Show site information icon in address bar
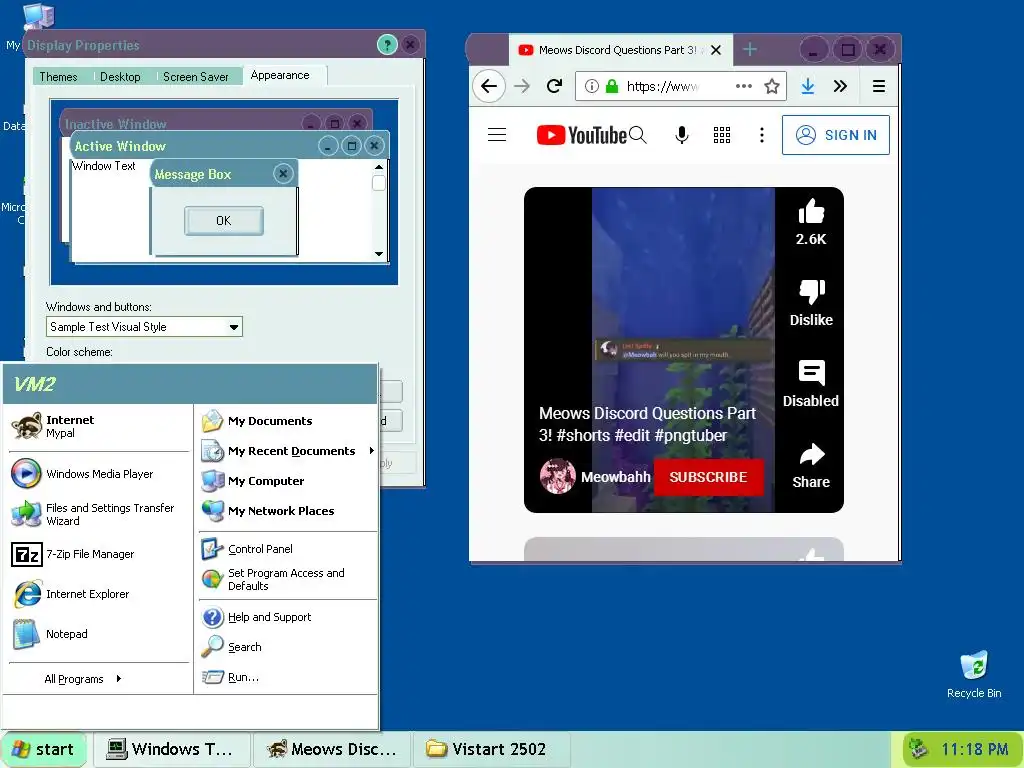The image size is (1024, 768). (591, 86)
